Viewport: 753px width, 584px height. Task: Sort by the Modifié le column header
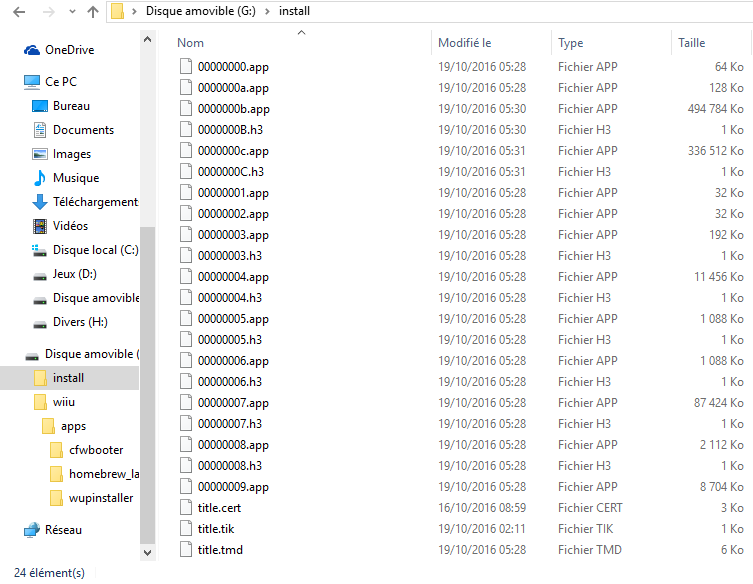click(x=464, y=43)
